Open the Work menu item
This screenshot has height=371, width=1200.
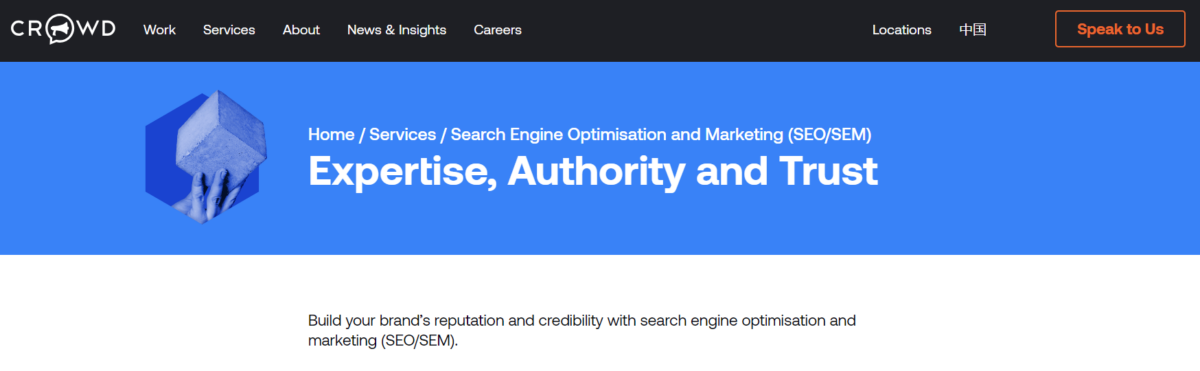click(159, 30)
